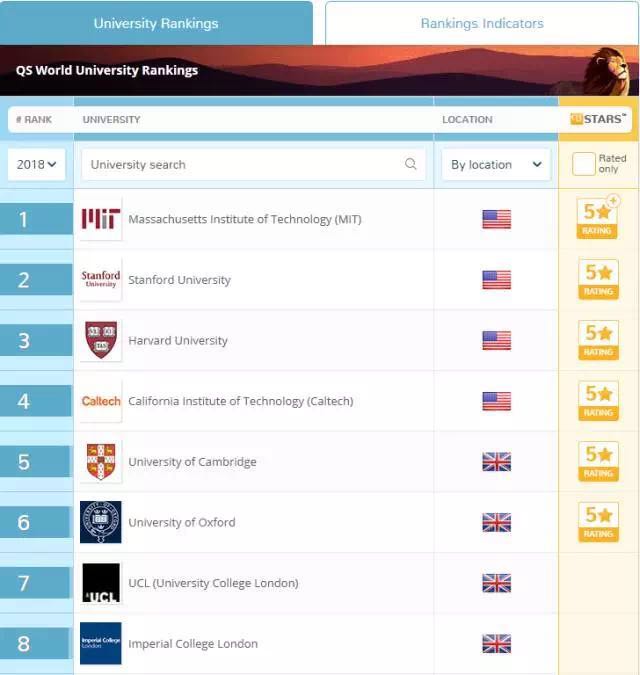The width and height of the screenshot is (640, 675).
Task: Click the UCL black logo
Action: point(101,583)
